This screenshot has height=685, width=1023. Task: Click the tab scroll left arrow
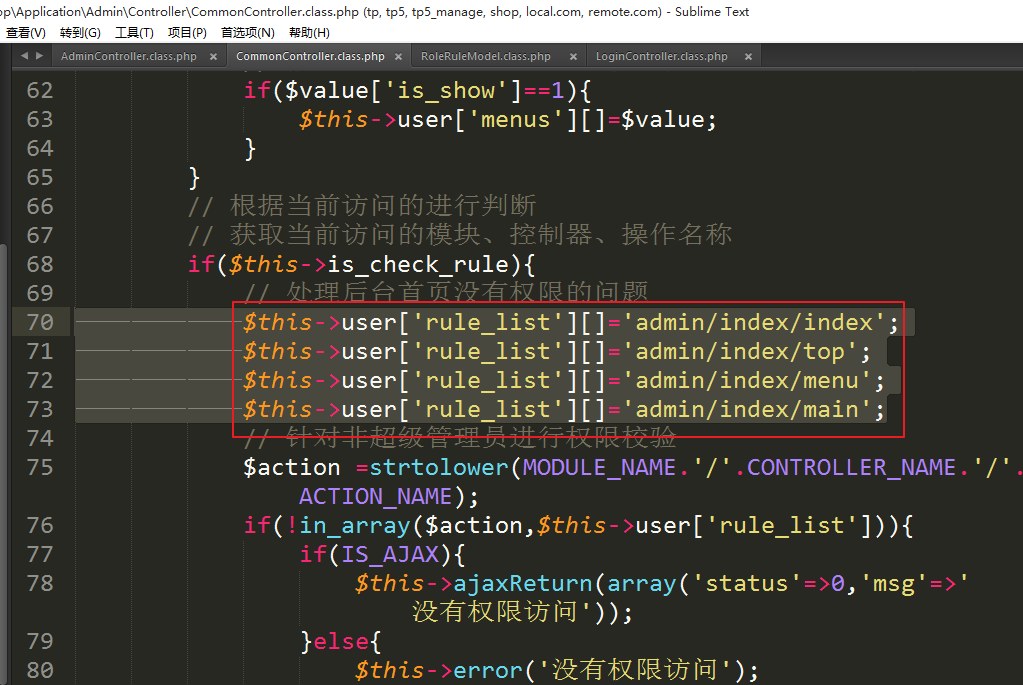(x=23, y=57)
